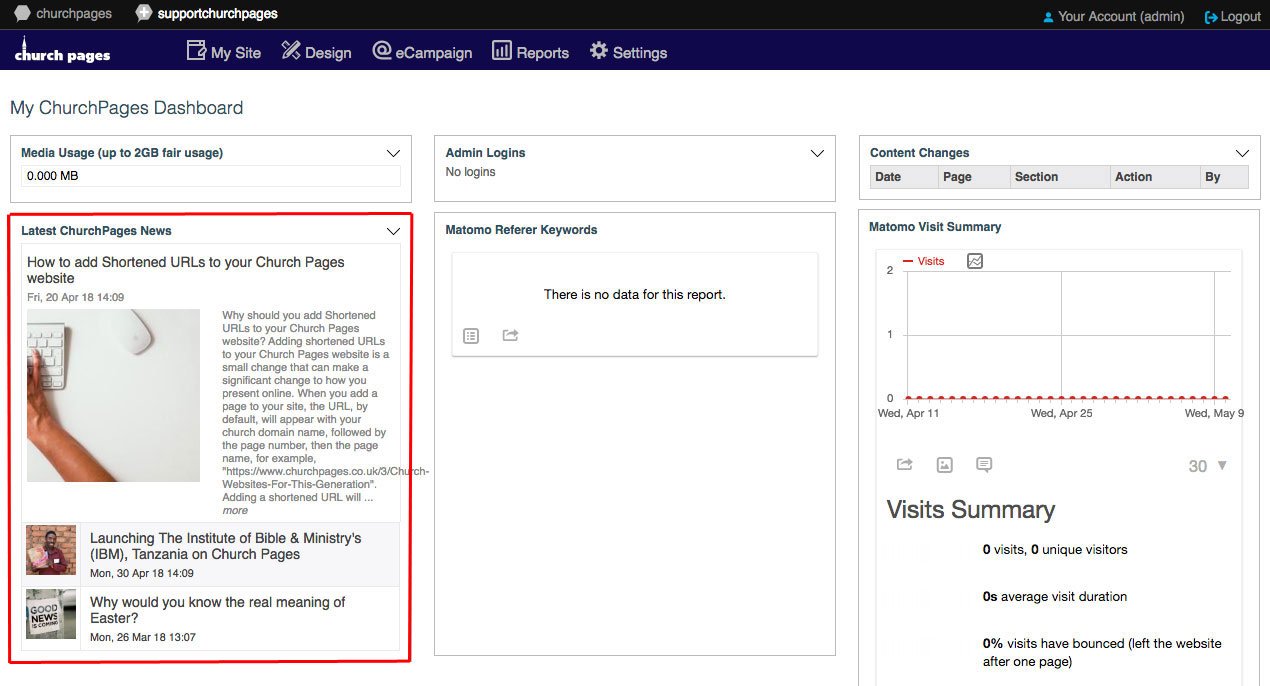1270x686 pixels.
Task: Open the Design menu
Action: 316,52
